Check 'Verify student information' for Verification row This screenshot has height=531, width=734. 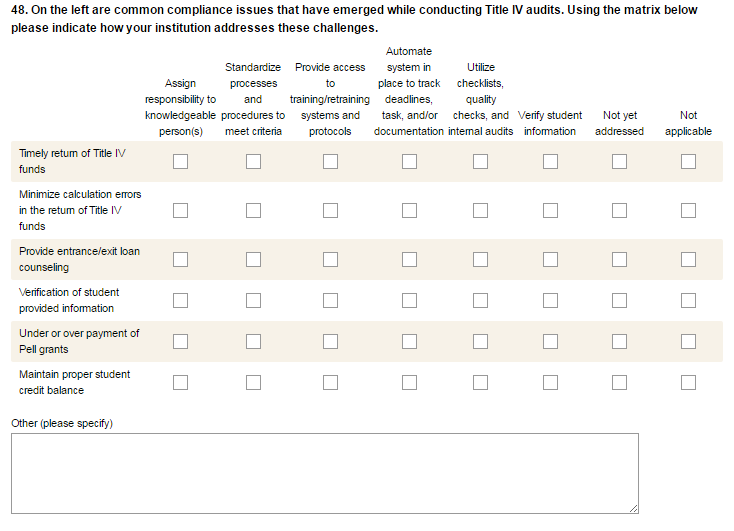550,300
